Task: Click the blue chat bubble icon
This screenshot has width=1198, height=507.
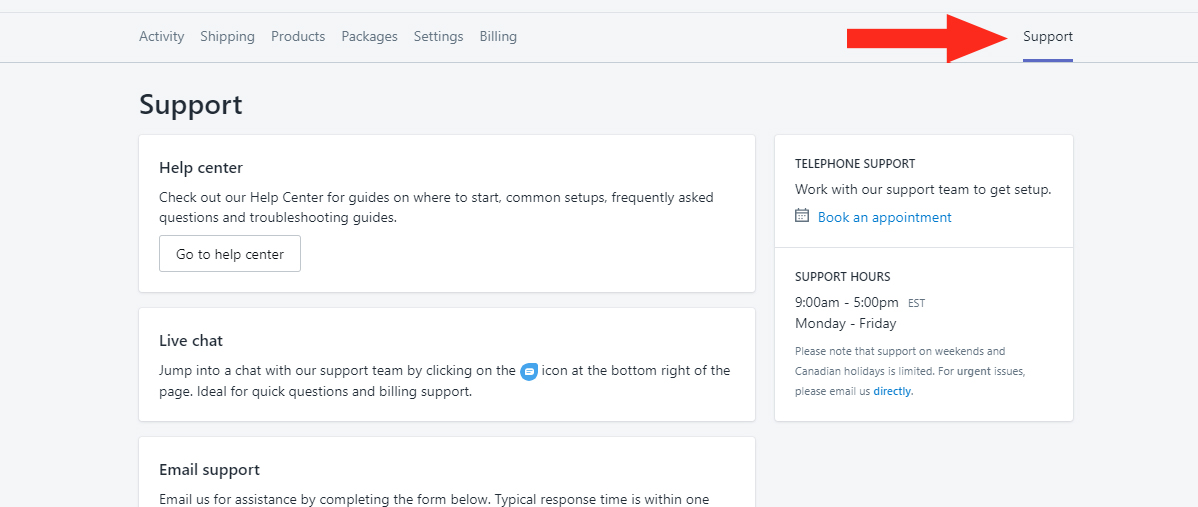Action: click(529, 372)
